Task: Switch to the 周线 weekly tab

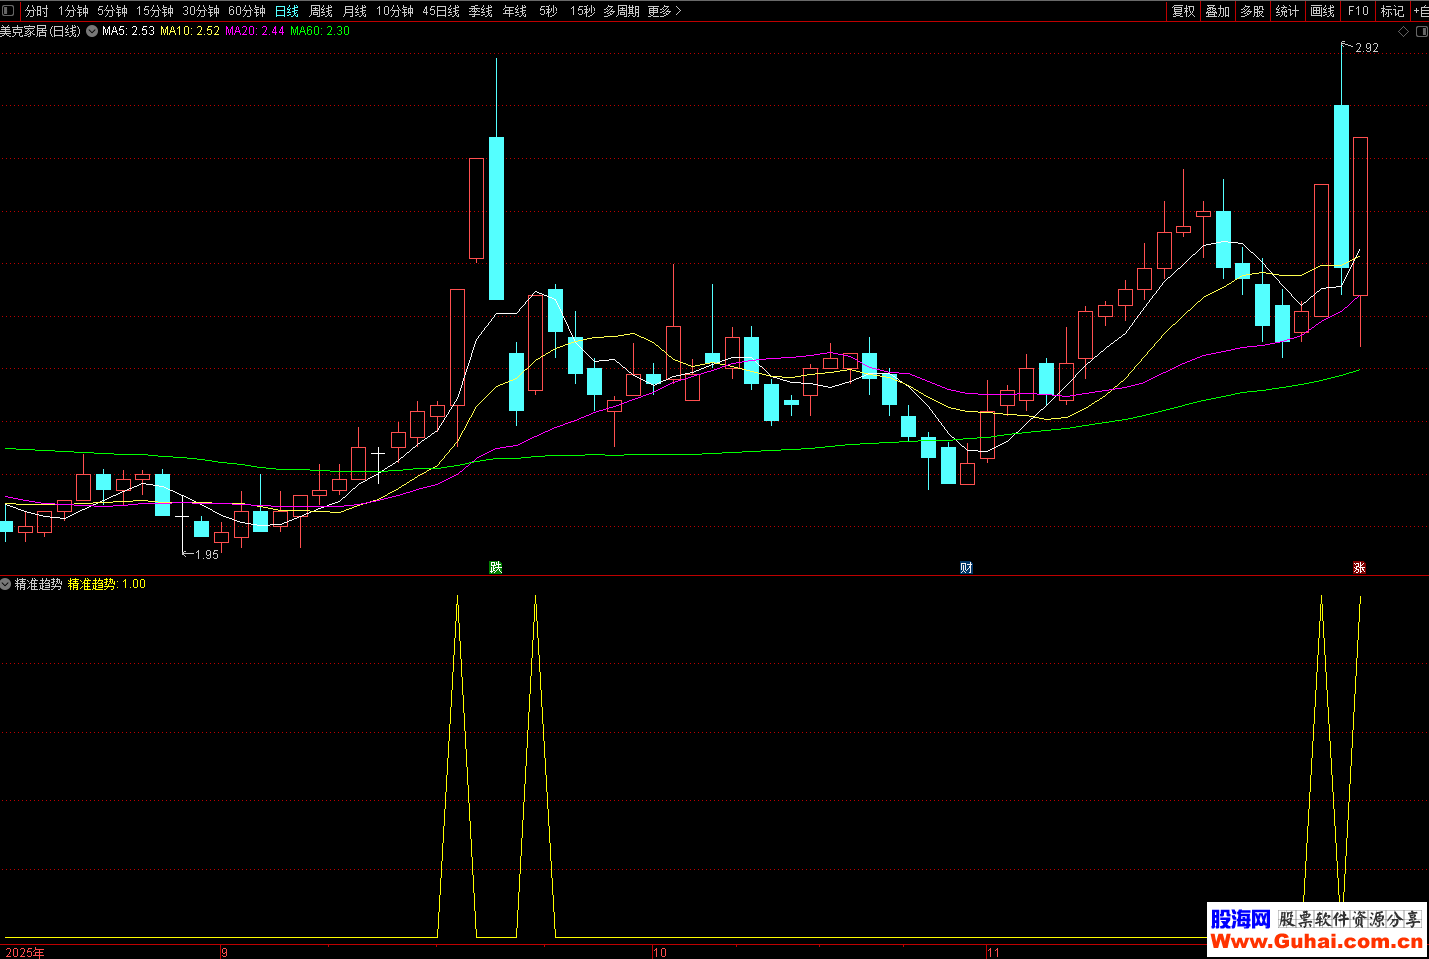Action: (320, 11)
